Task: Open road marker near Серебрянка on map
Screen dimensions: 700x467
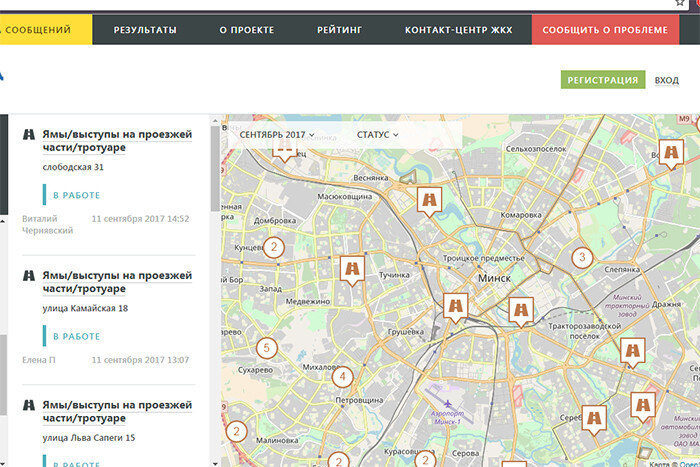Action: pos(594,420)
